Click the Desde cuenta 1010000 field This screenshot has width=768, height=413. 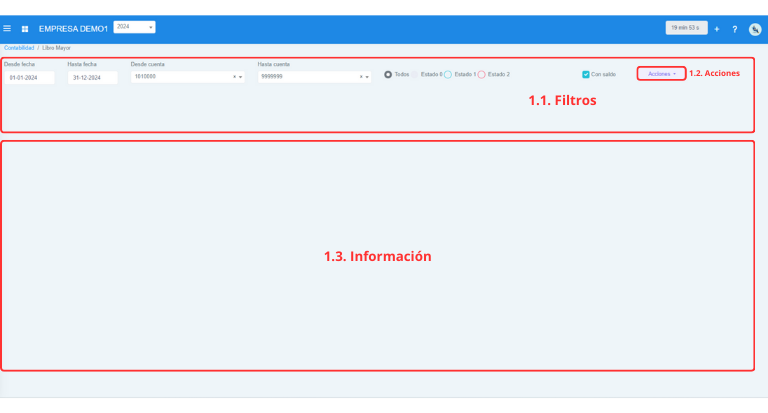click(188, 77)
